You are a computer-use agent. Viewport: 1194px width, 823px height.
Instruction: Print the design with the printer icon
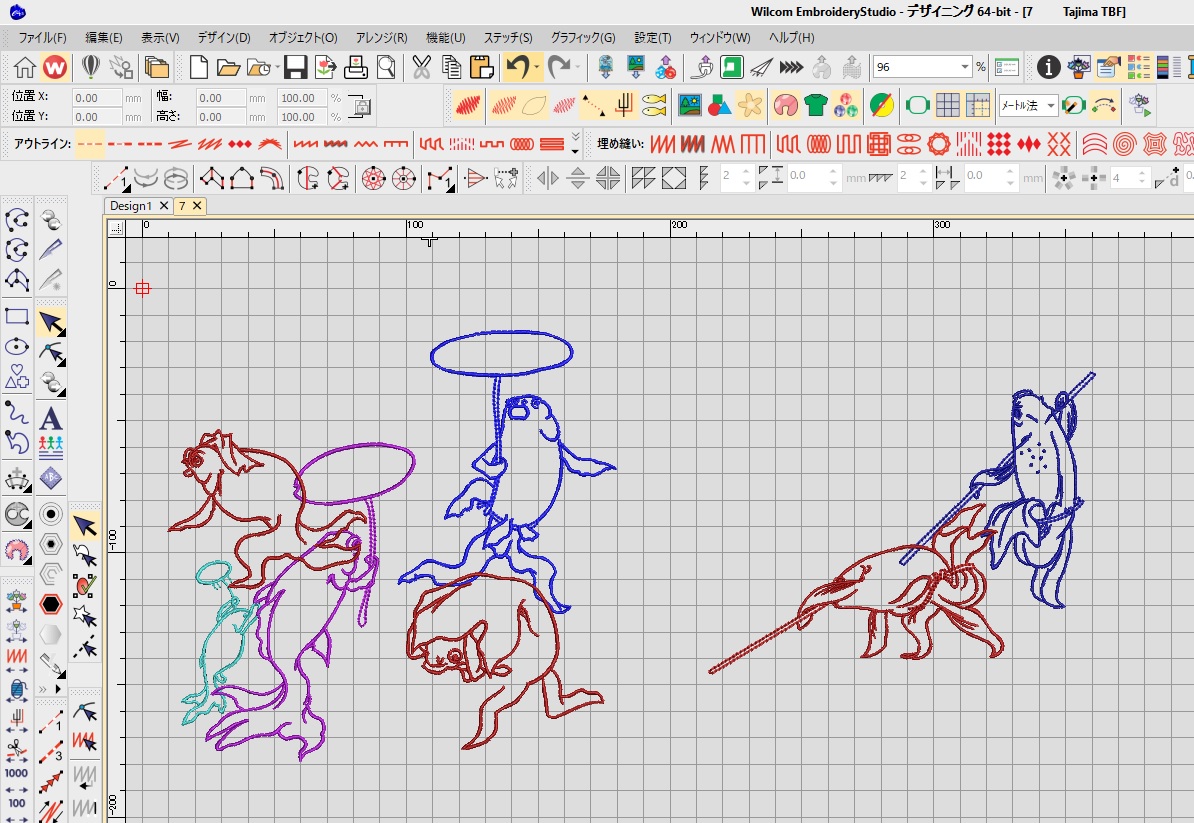pos(356,68)
